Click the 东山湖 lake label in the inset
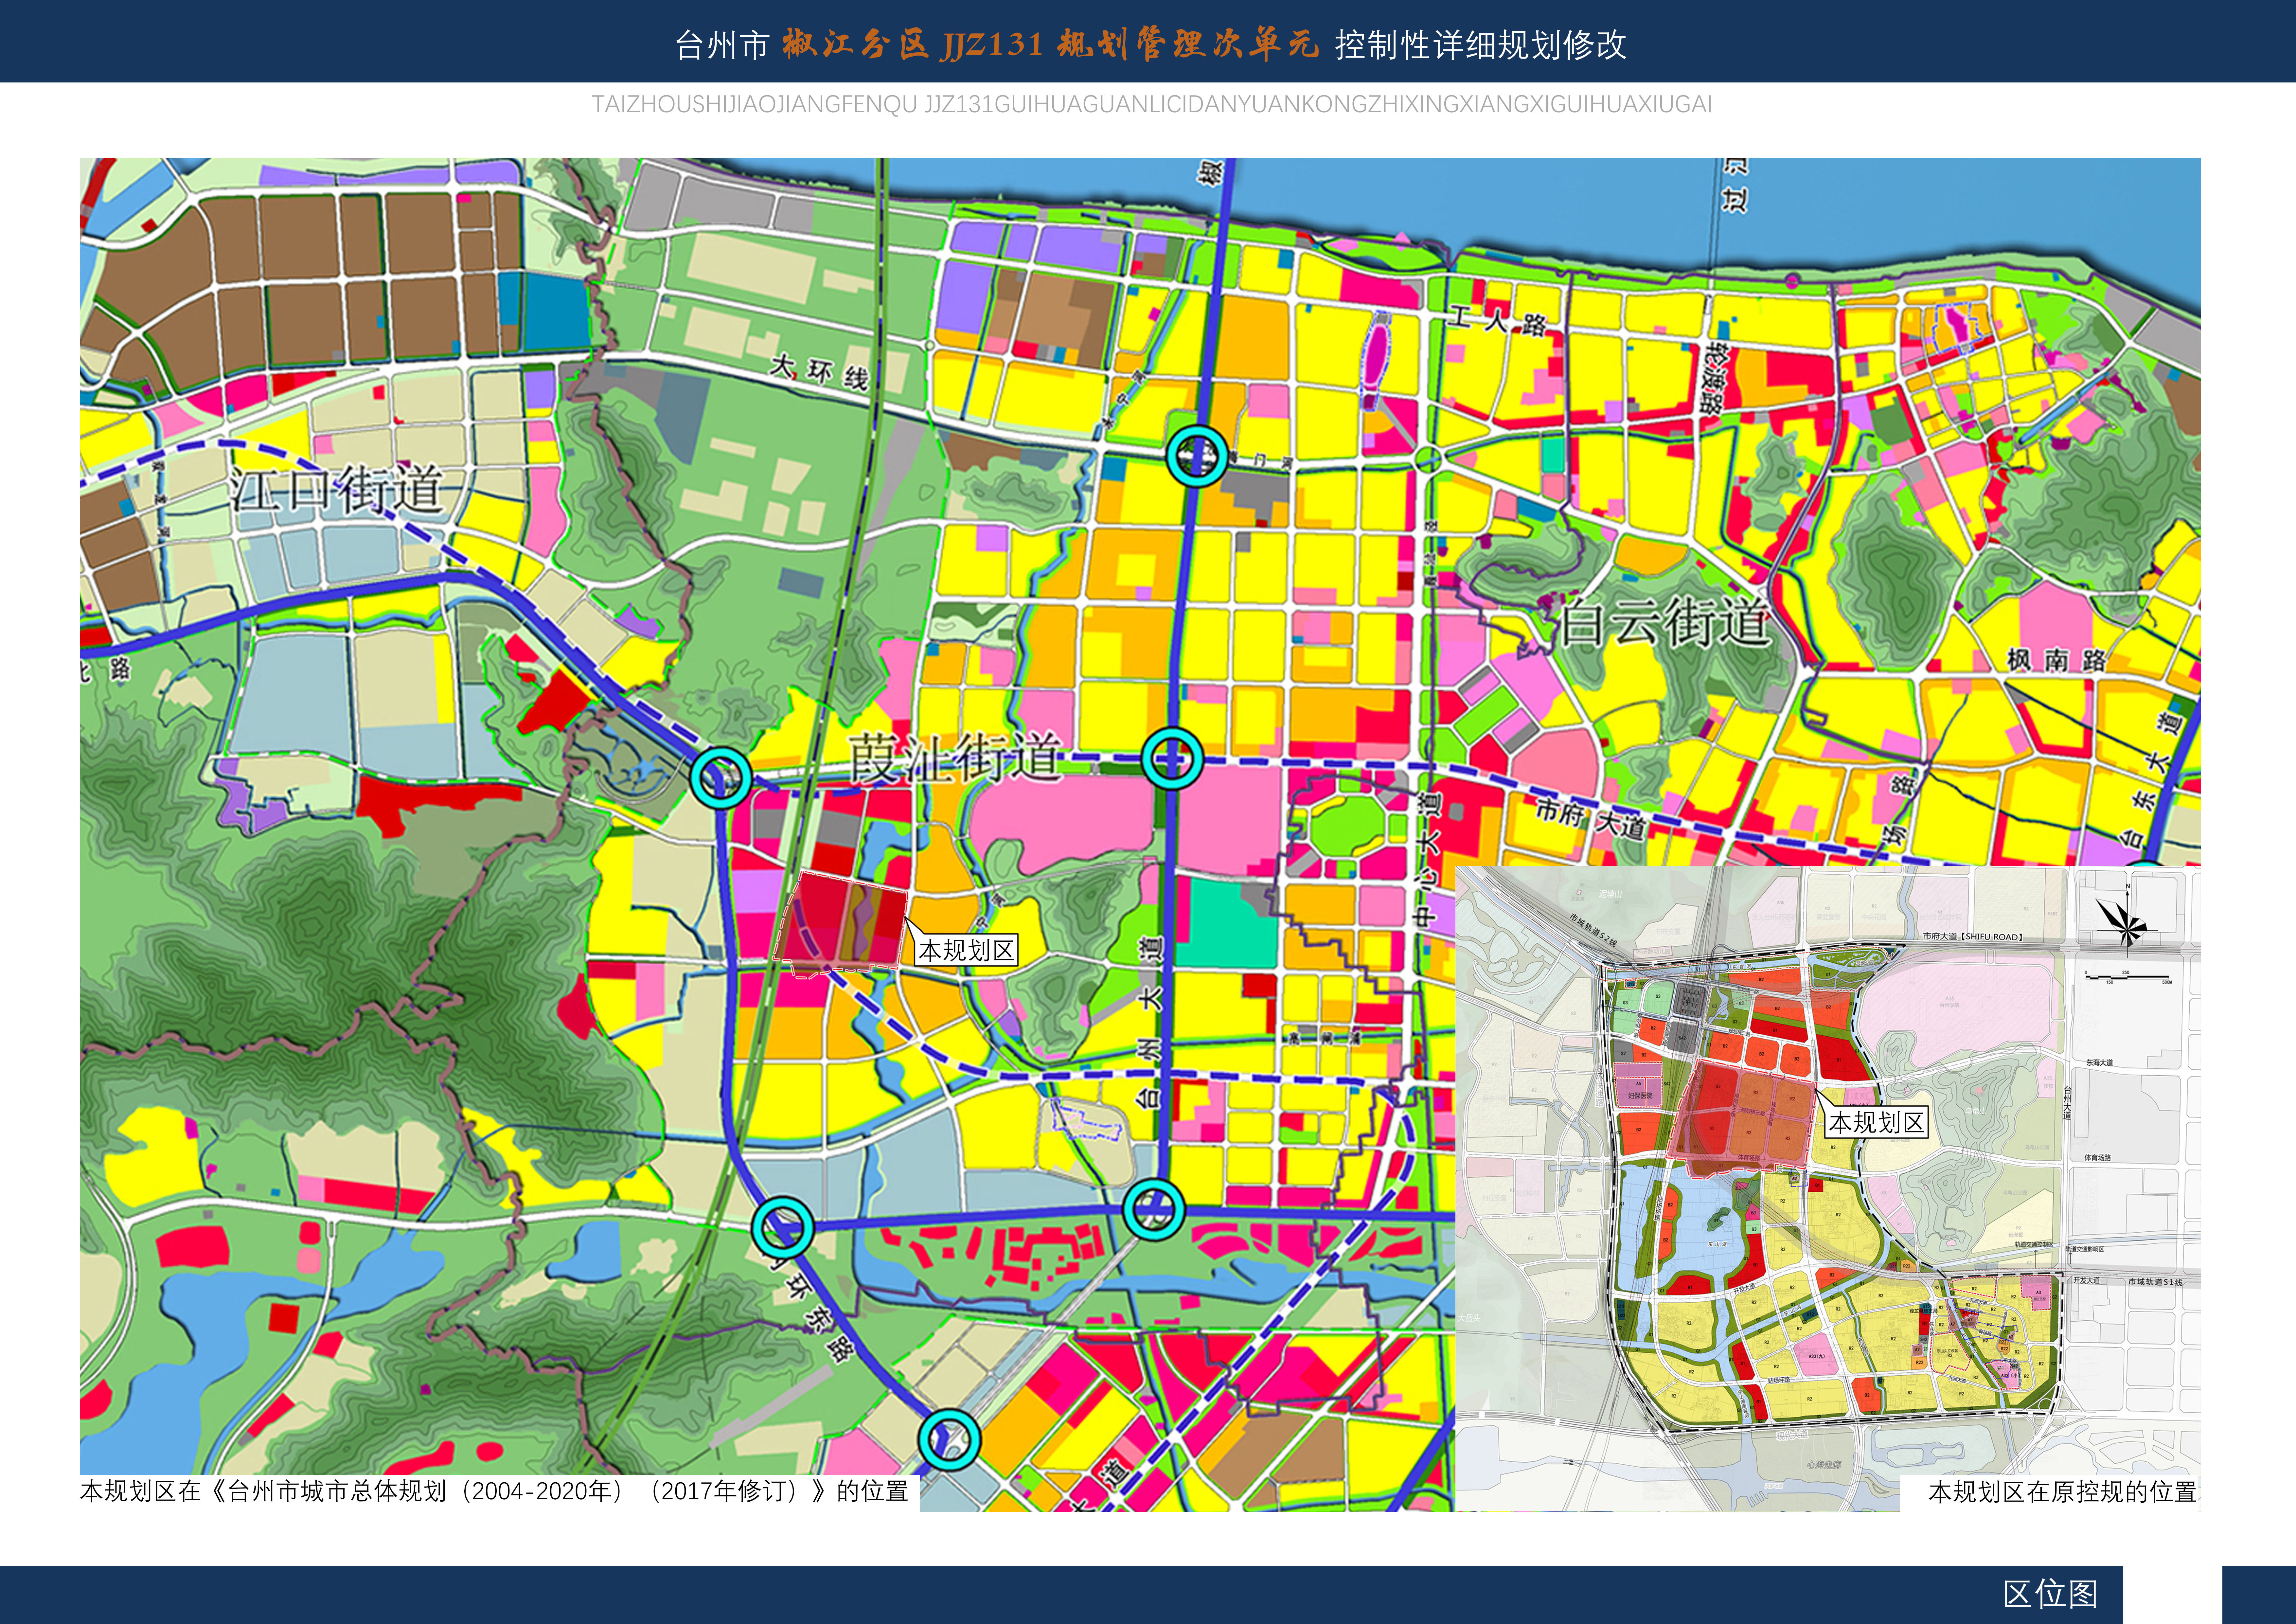This screenshot has height=1624, width=2296. tap(1717, 1244)
